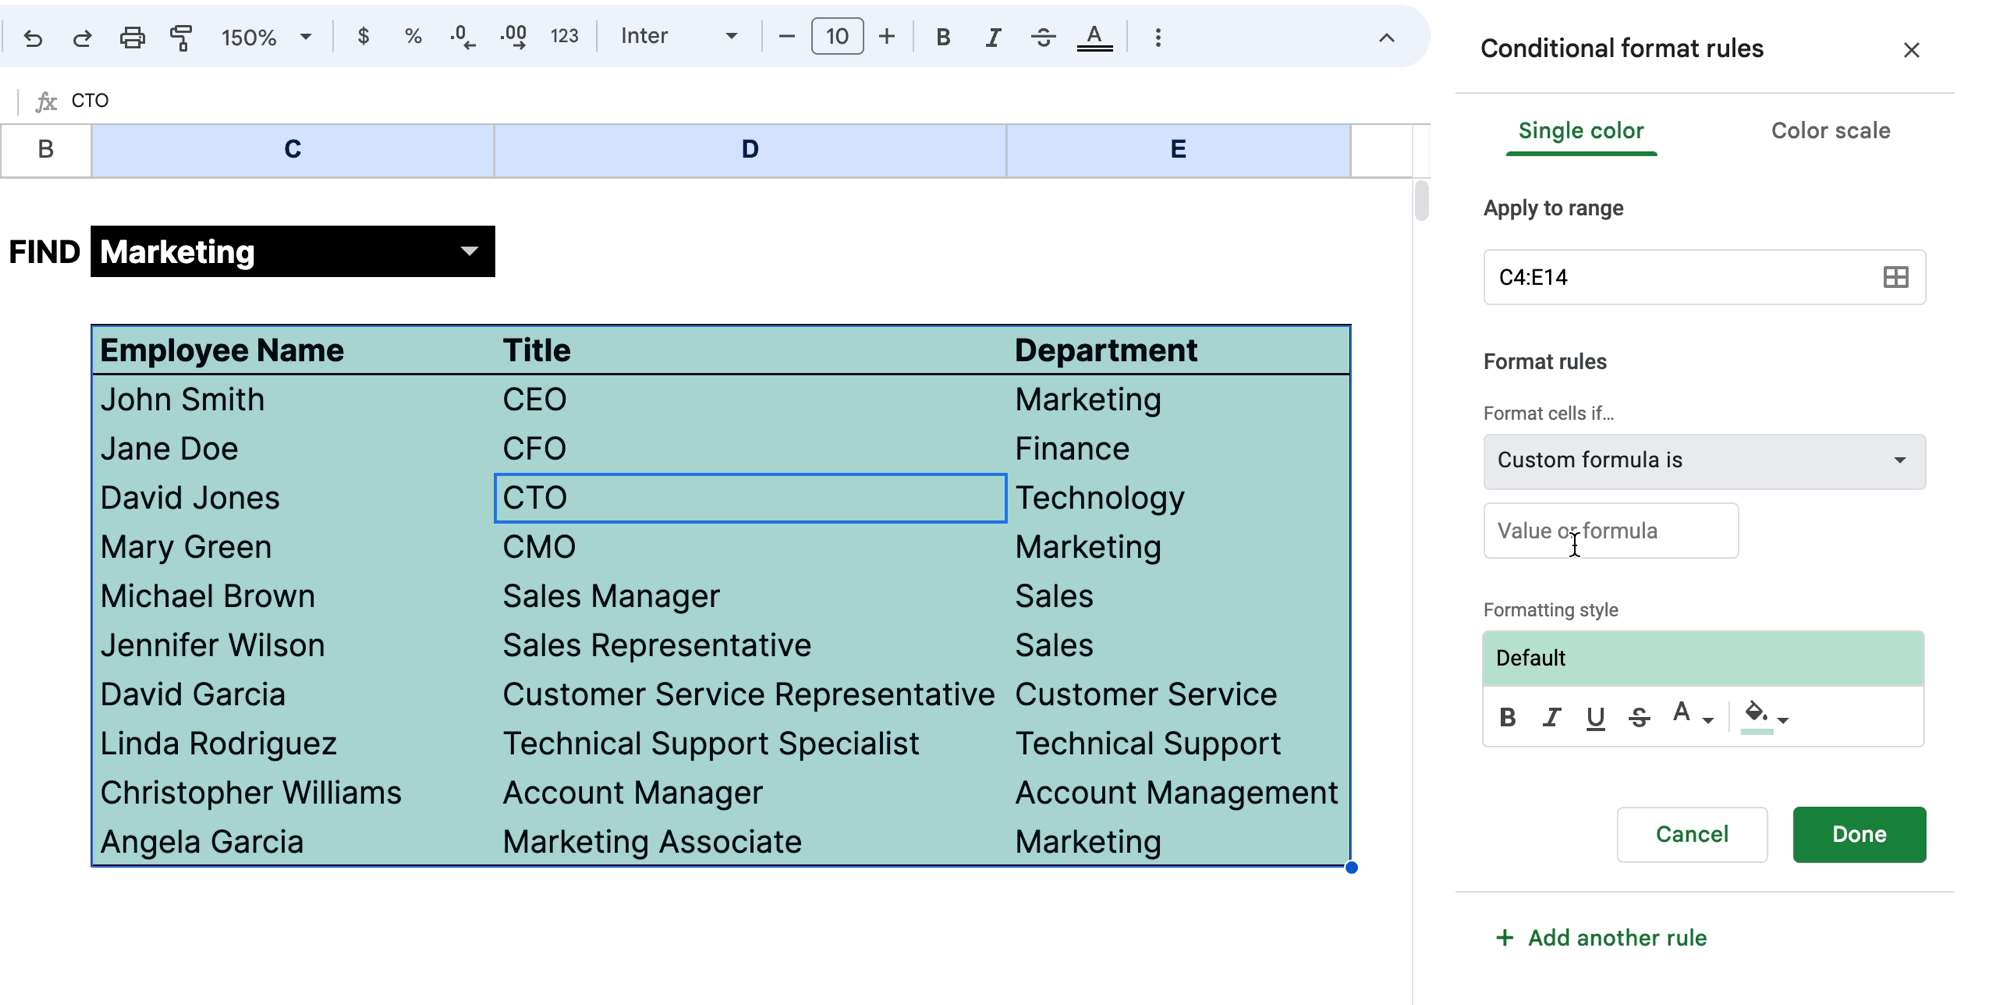Toggle strikethrough in formatting style
The image size is (2000, 1005).
point(1639,717)
